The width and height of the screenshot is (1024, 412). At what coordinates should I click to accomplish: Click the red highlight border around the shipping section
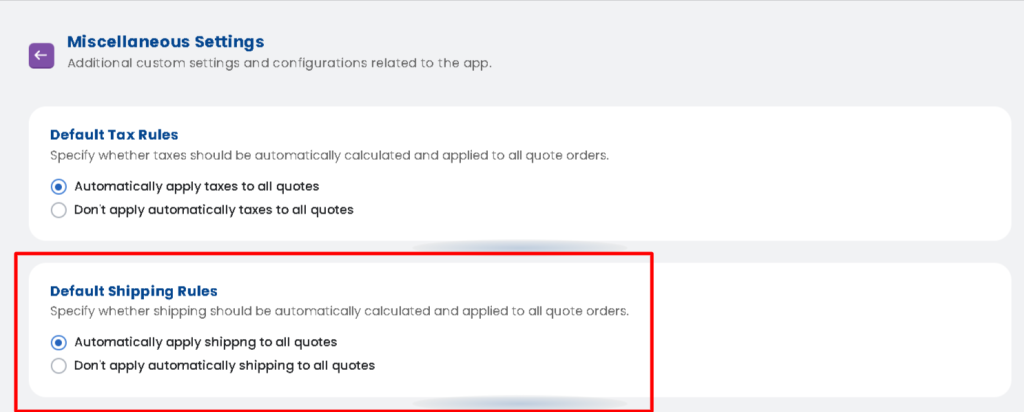tap(652, 330)
